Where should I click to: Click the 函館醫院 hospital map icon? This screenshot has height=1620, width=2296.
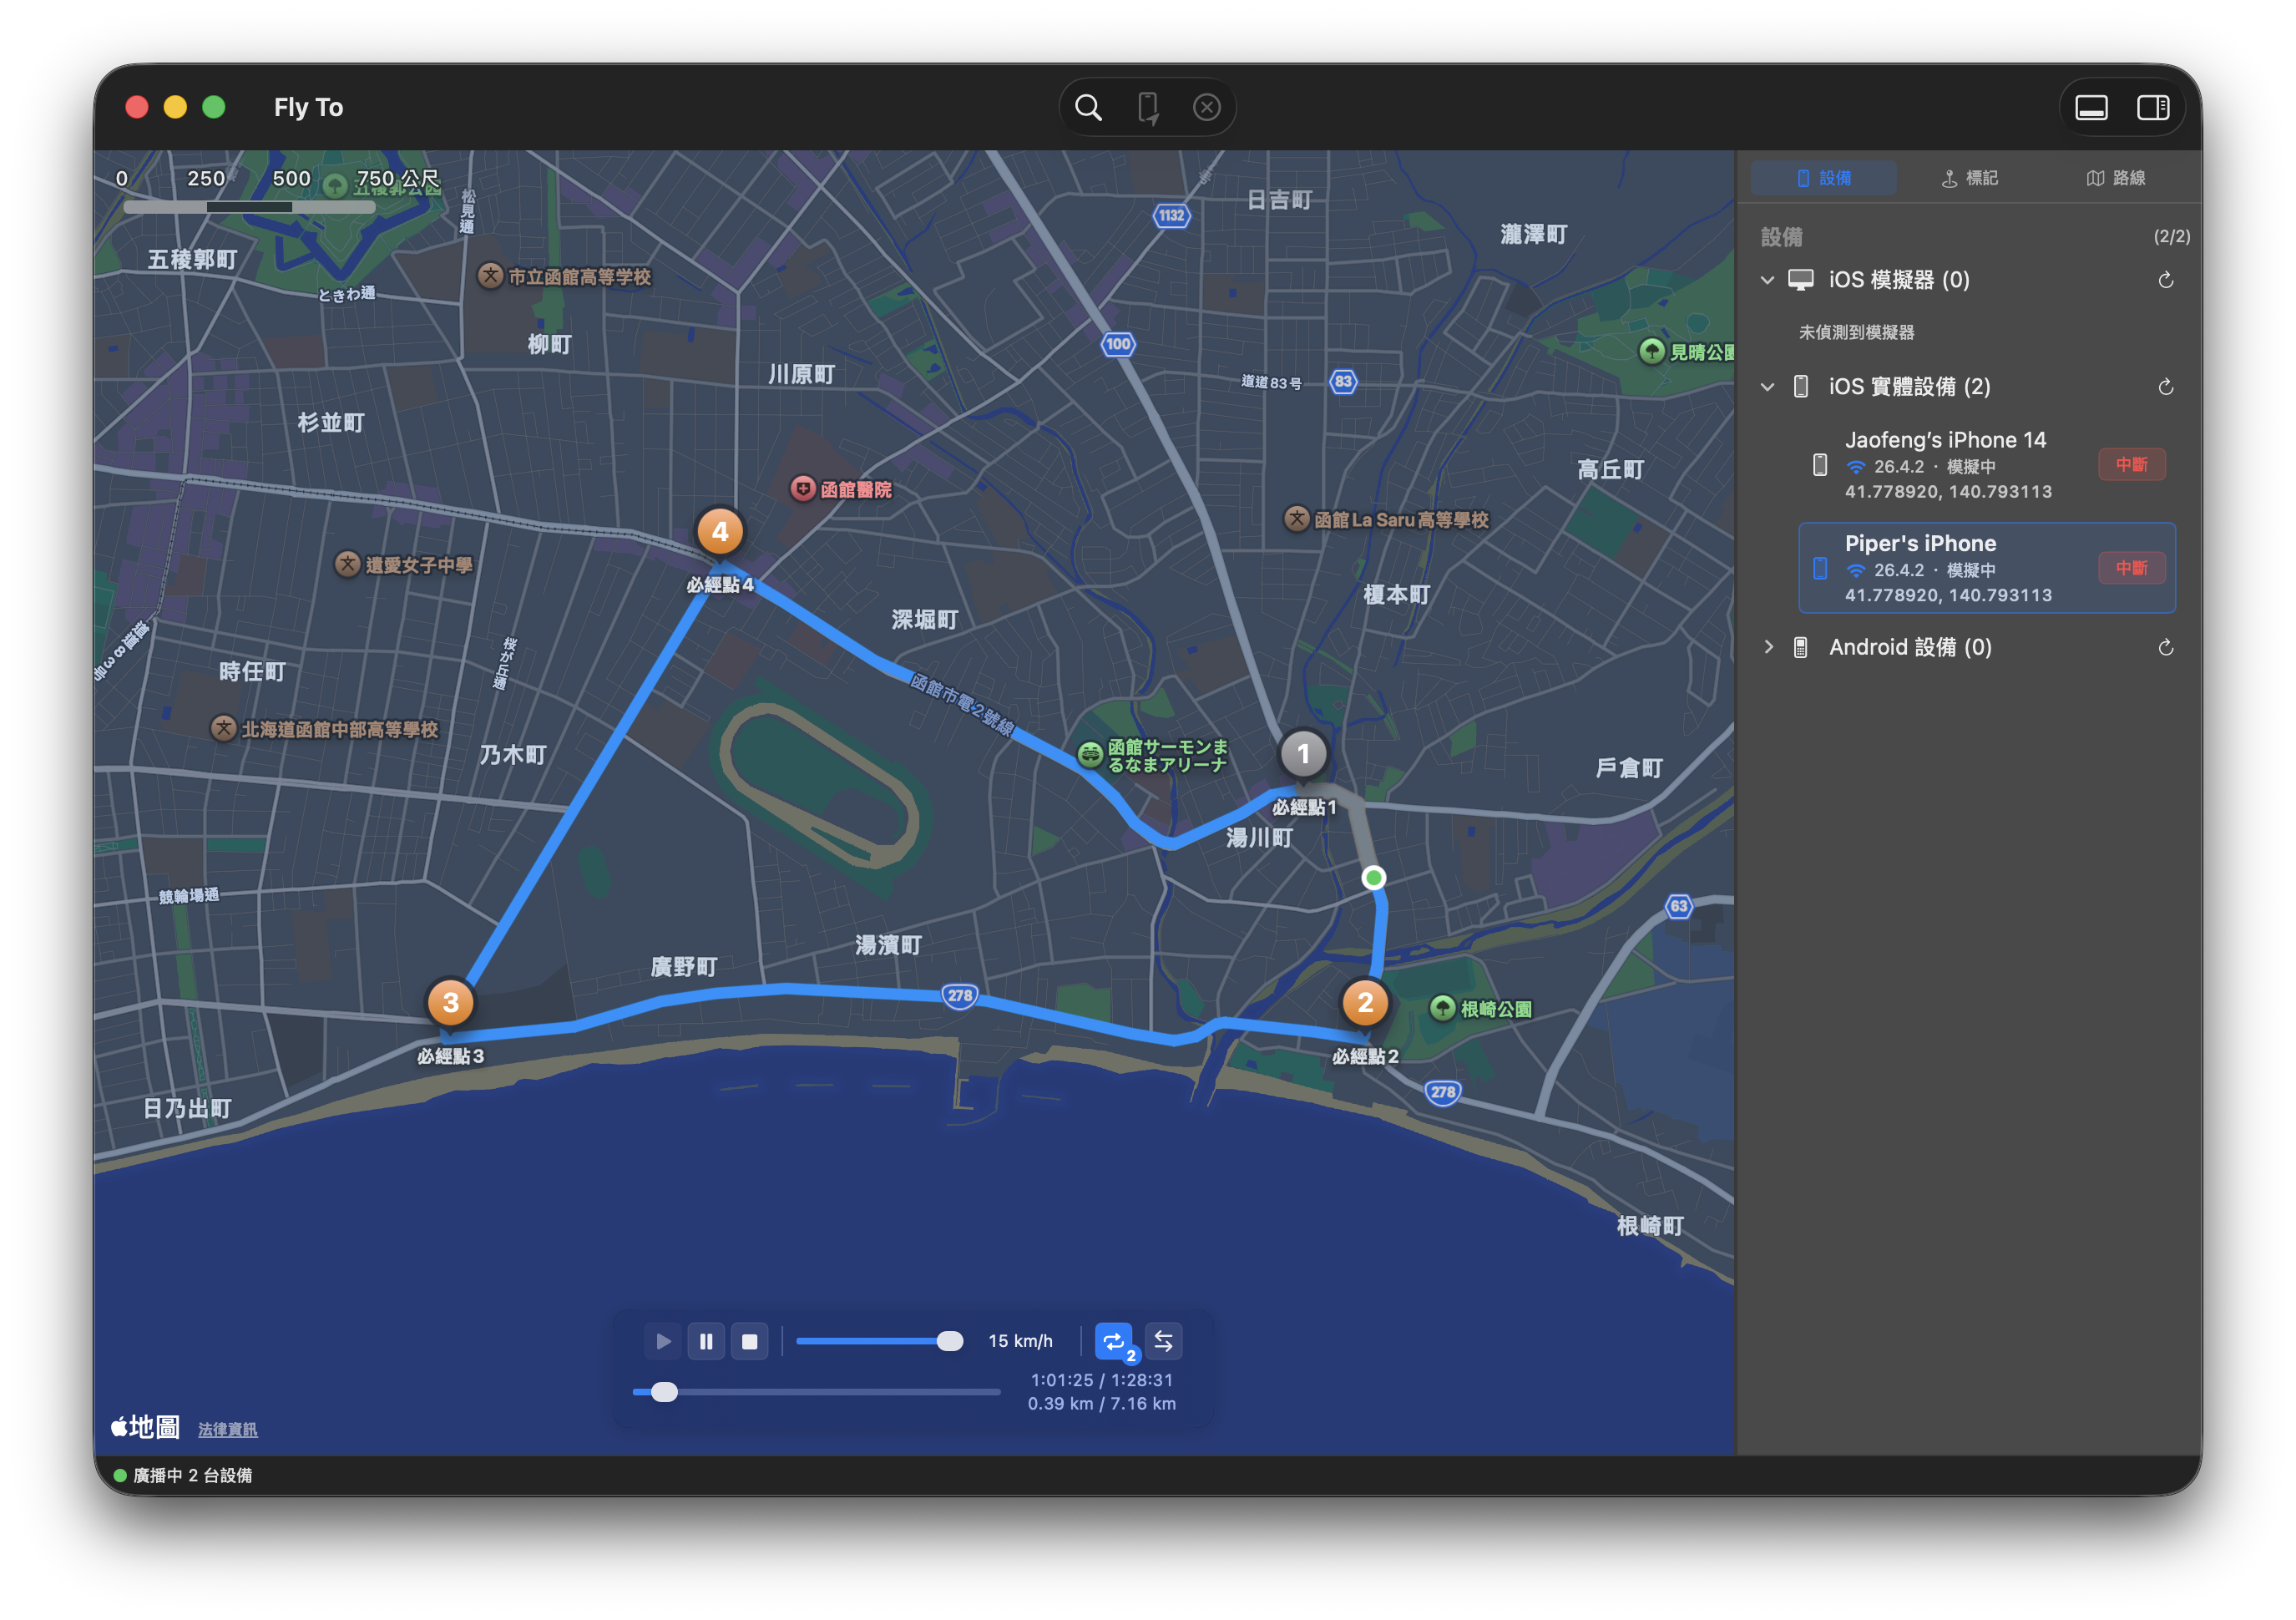(x=803, y=488)
